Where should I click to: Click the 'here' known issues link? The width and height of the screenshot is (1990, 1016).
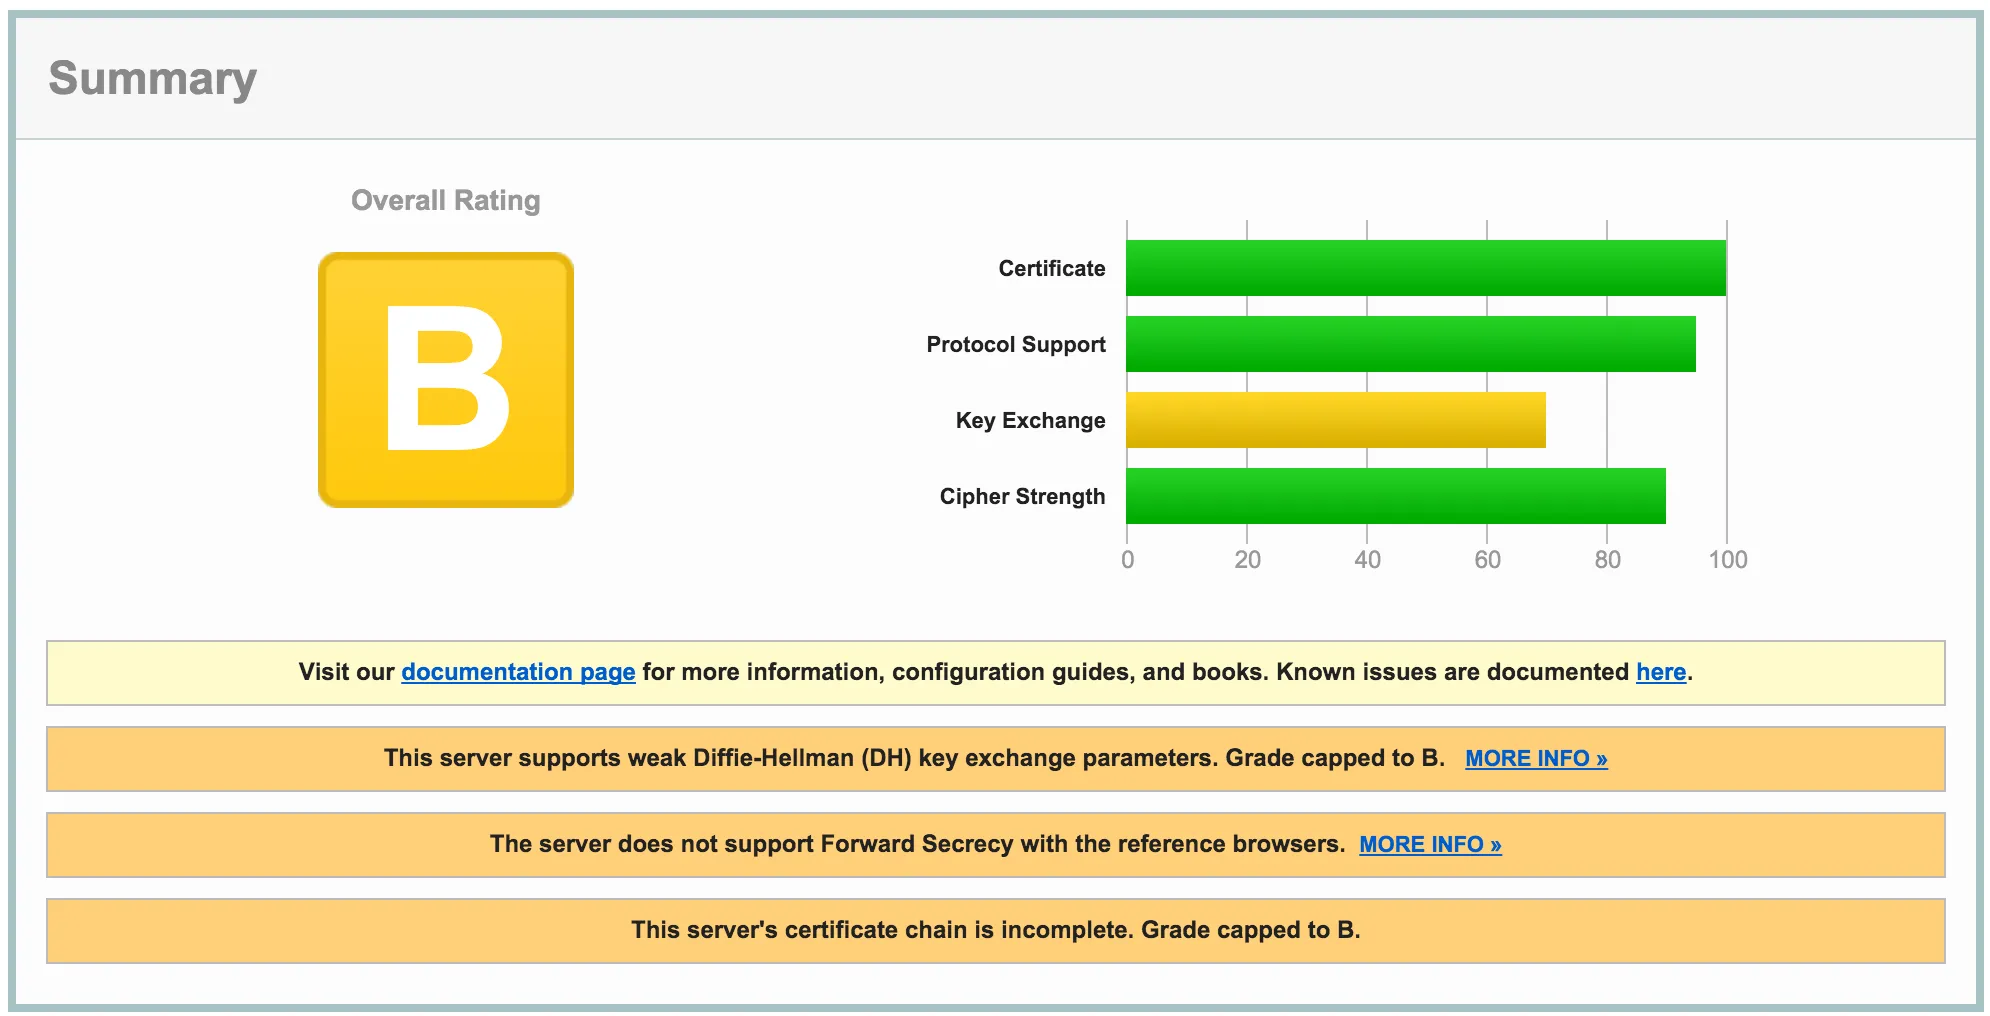[1660, 672]
